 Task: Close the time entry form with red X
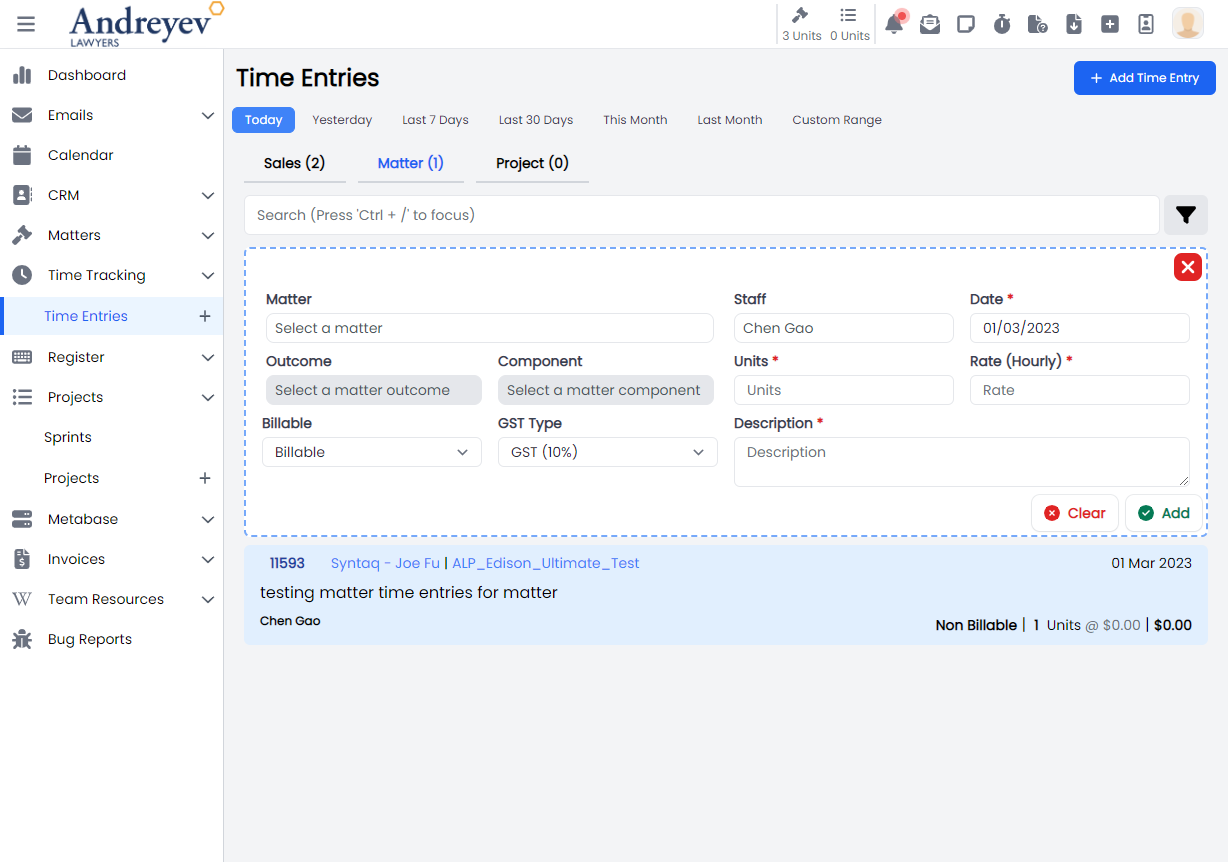click(1187, 267)
